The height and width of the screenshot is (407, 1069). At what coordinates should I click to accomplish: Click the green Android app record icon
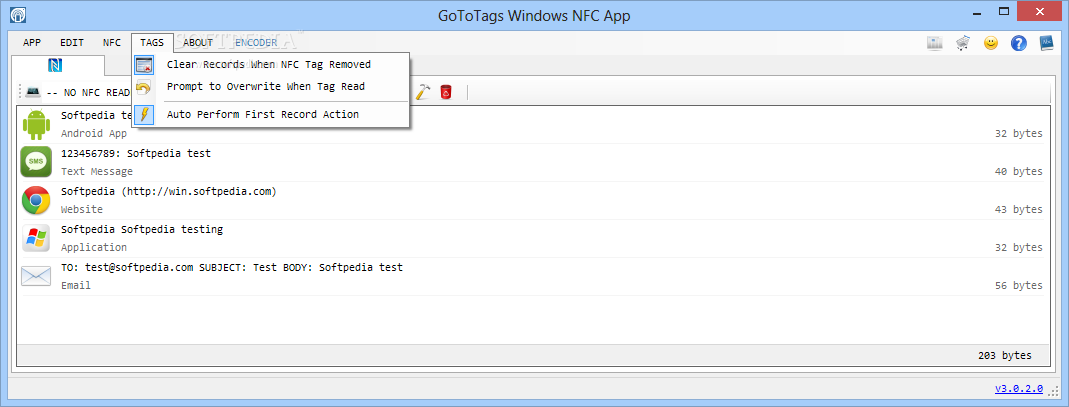click(x=35, y=124)
